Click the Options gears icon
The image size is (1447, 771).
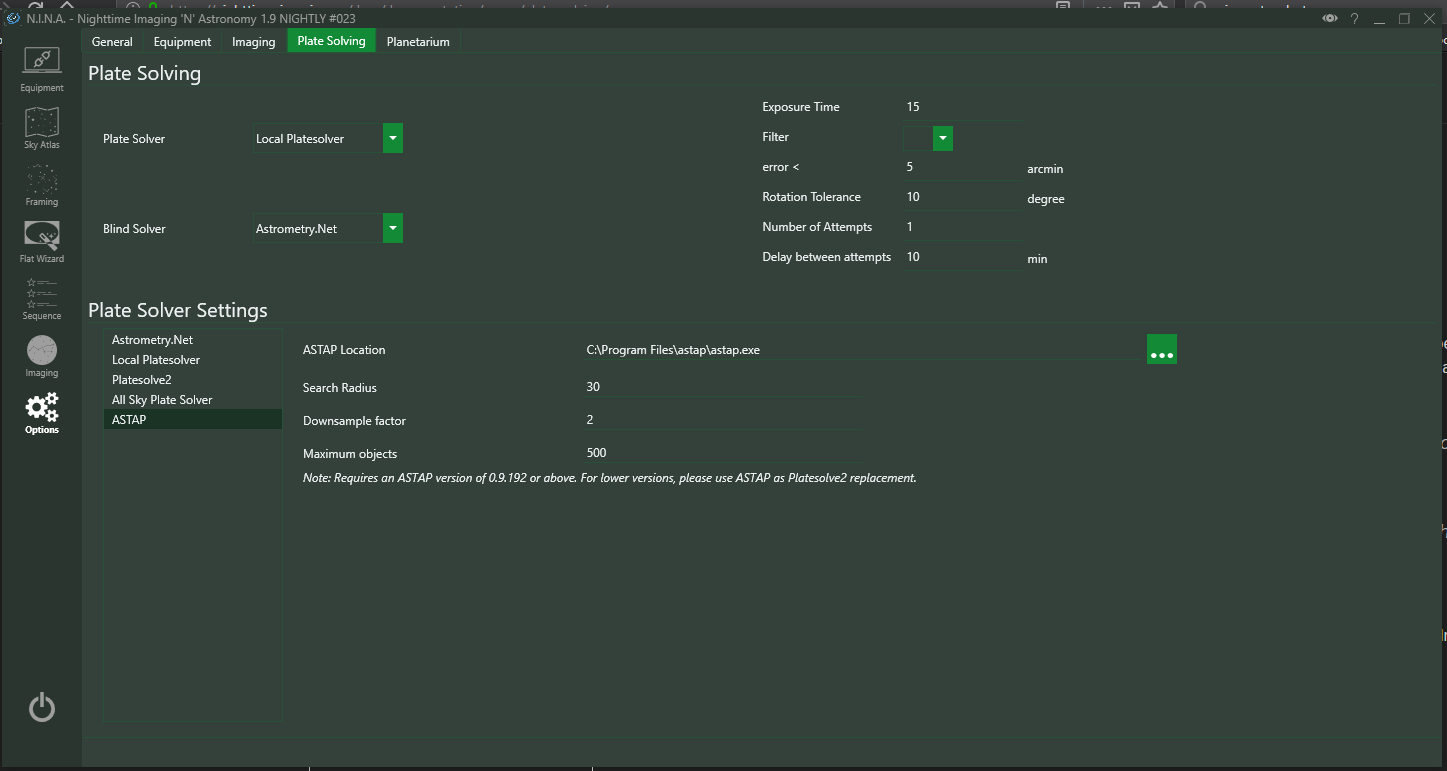pos(41,412)
